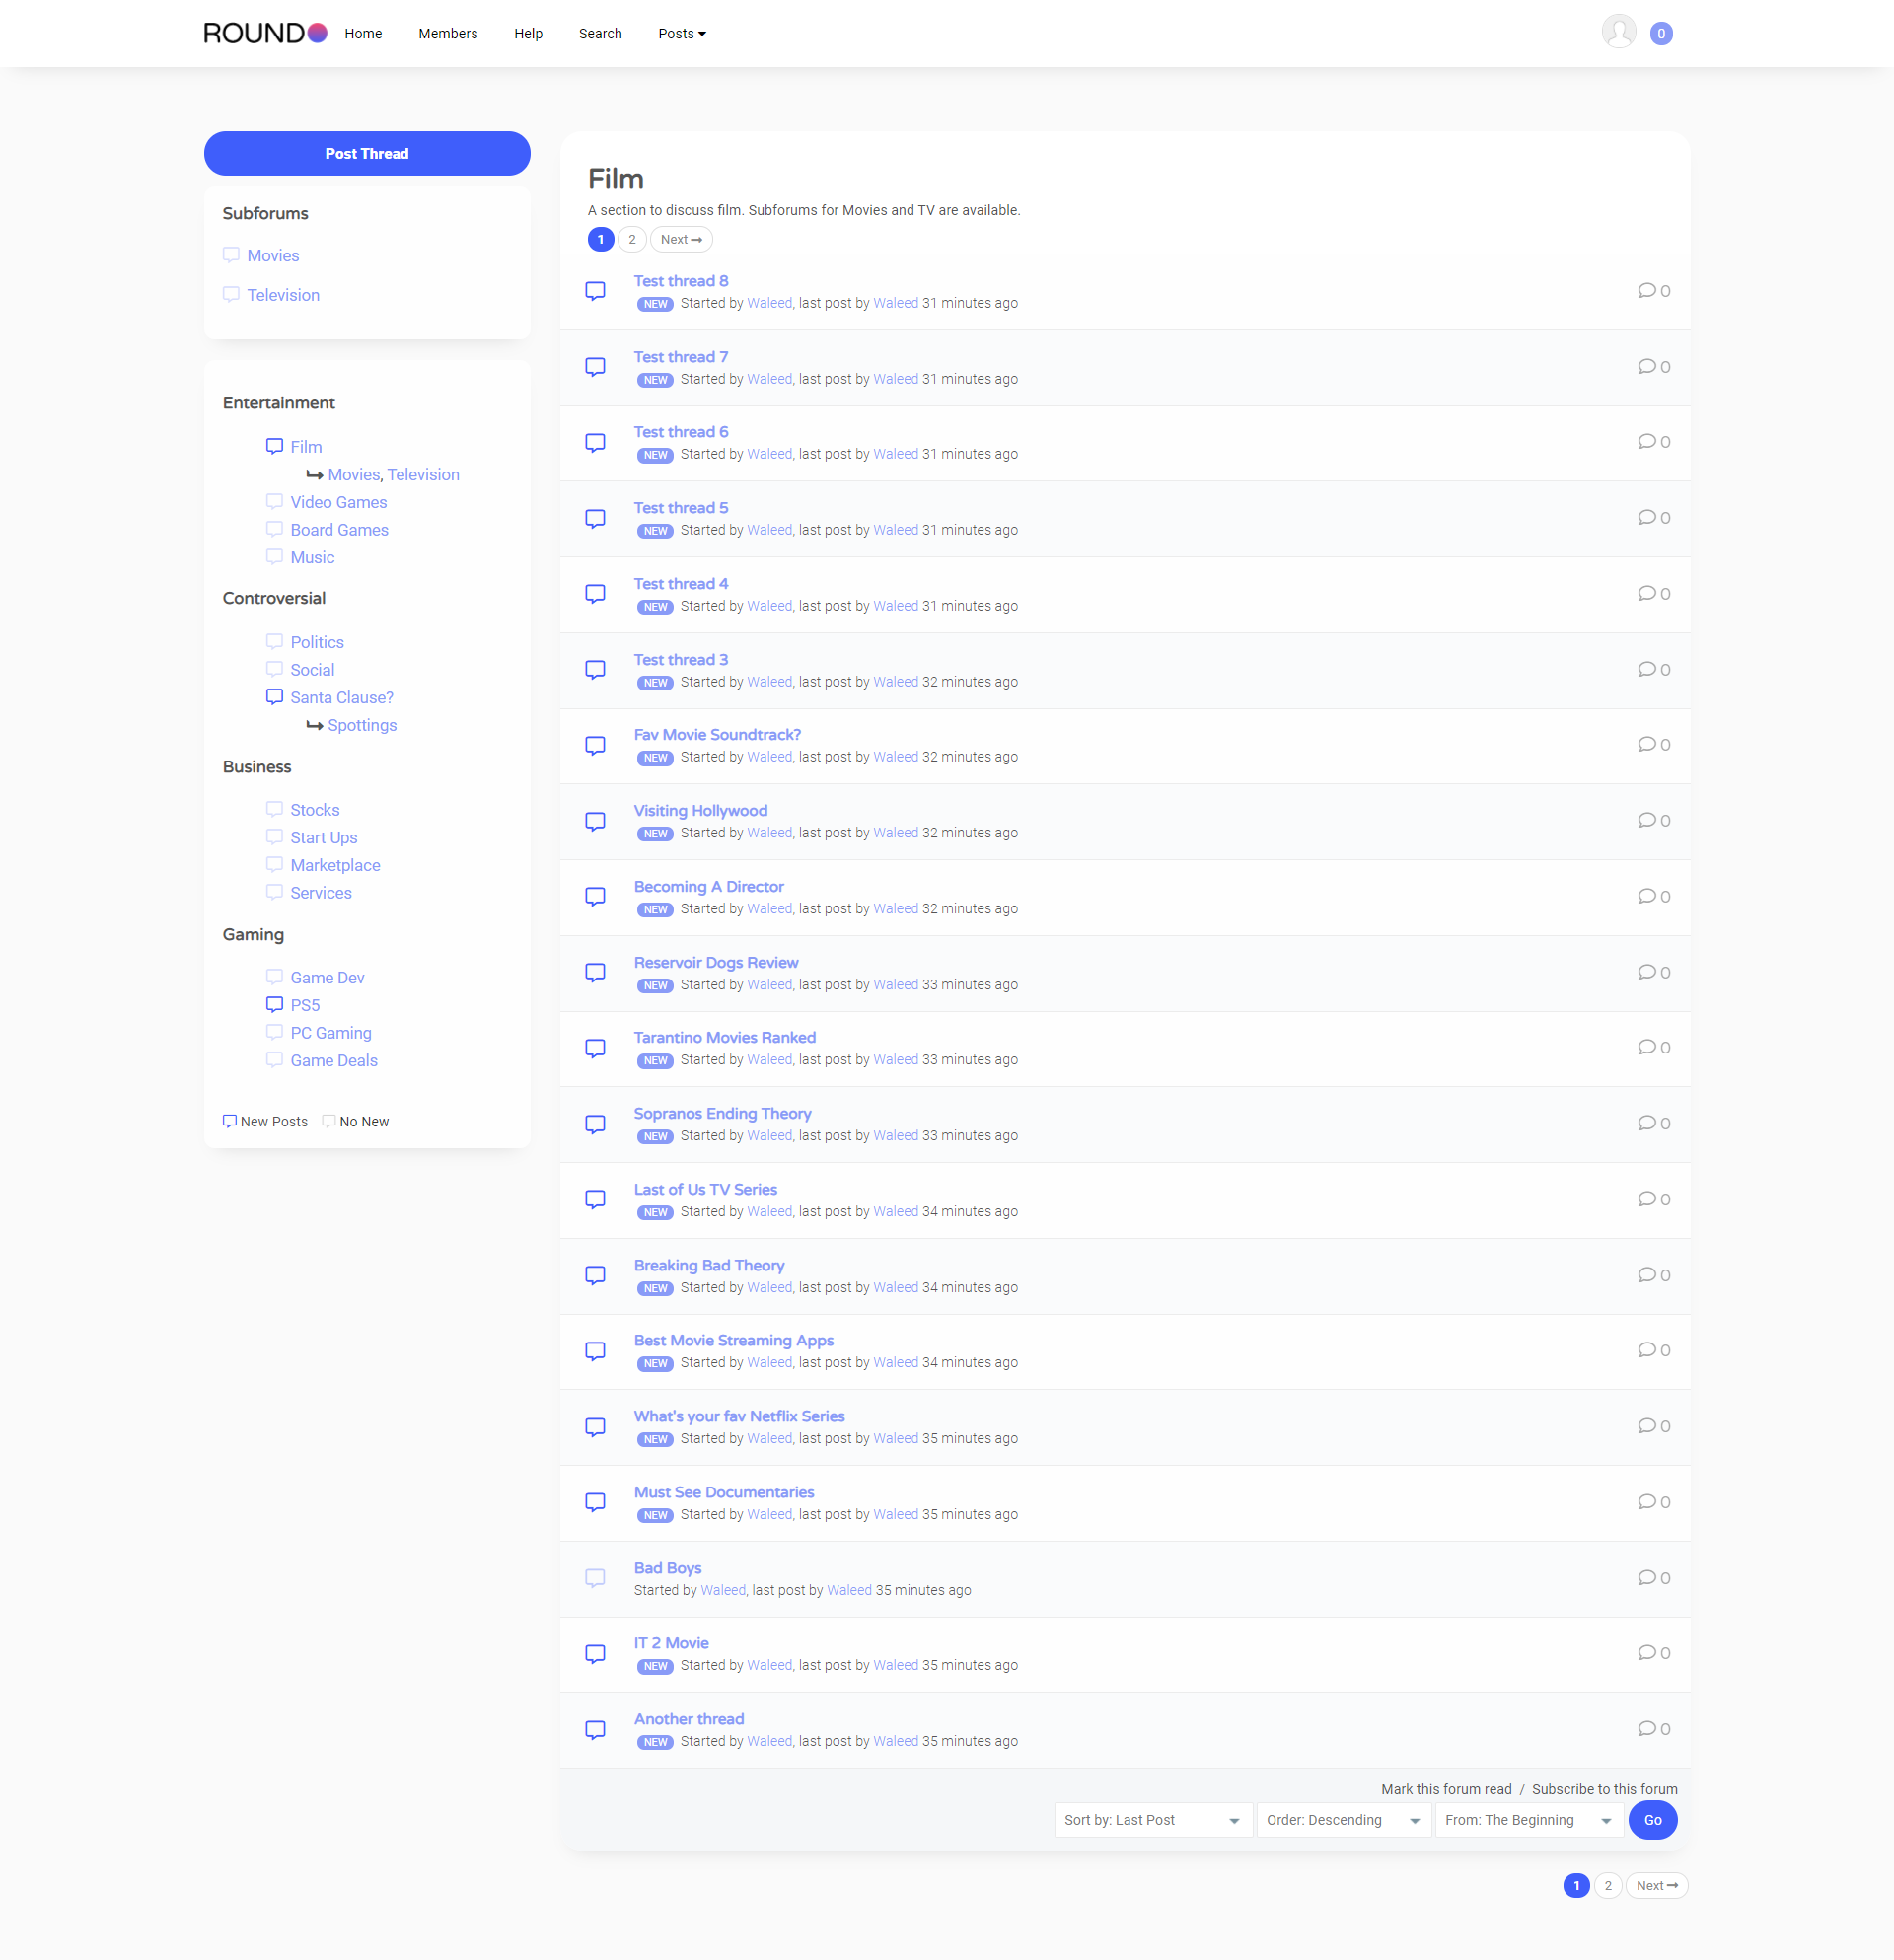Screen dimensions: 1894x1960
Task: Open the Marketplace forum link
Action: coord(335,865)
